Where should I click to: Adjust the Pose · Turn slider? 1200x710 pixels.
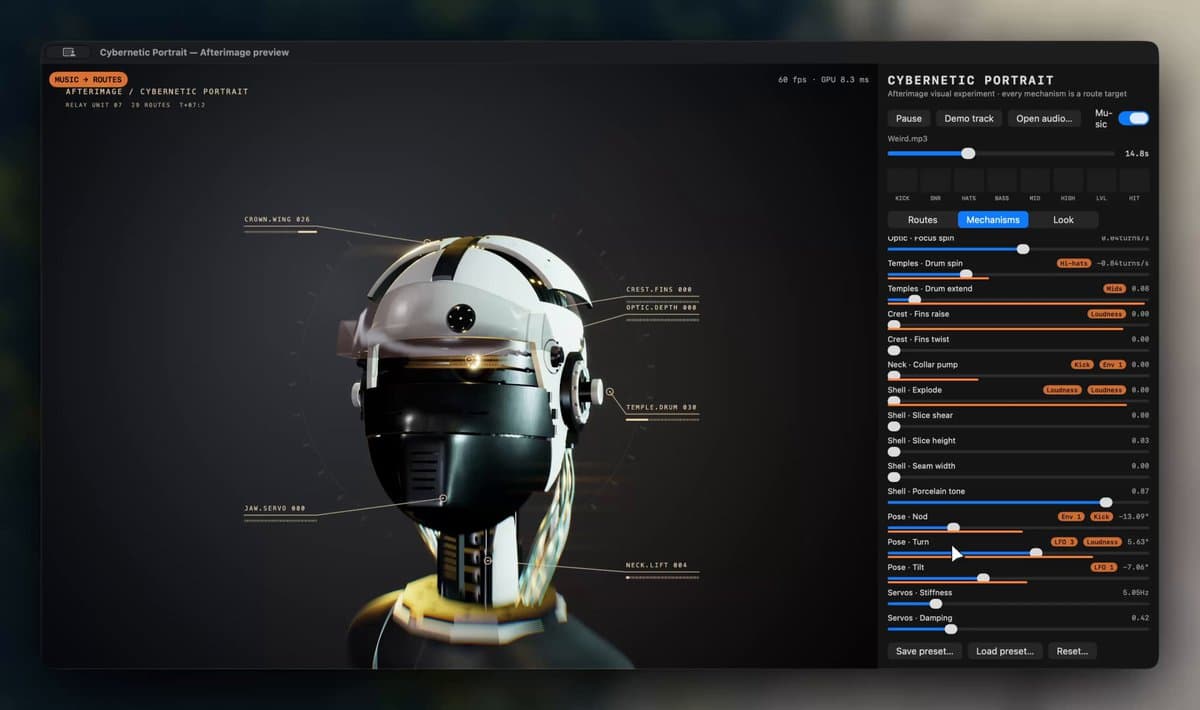point(1018,552)
